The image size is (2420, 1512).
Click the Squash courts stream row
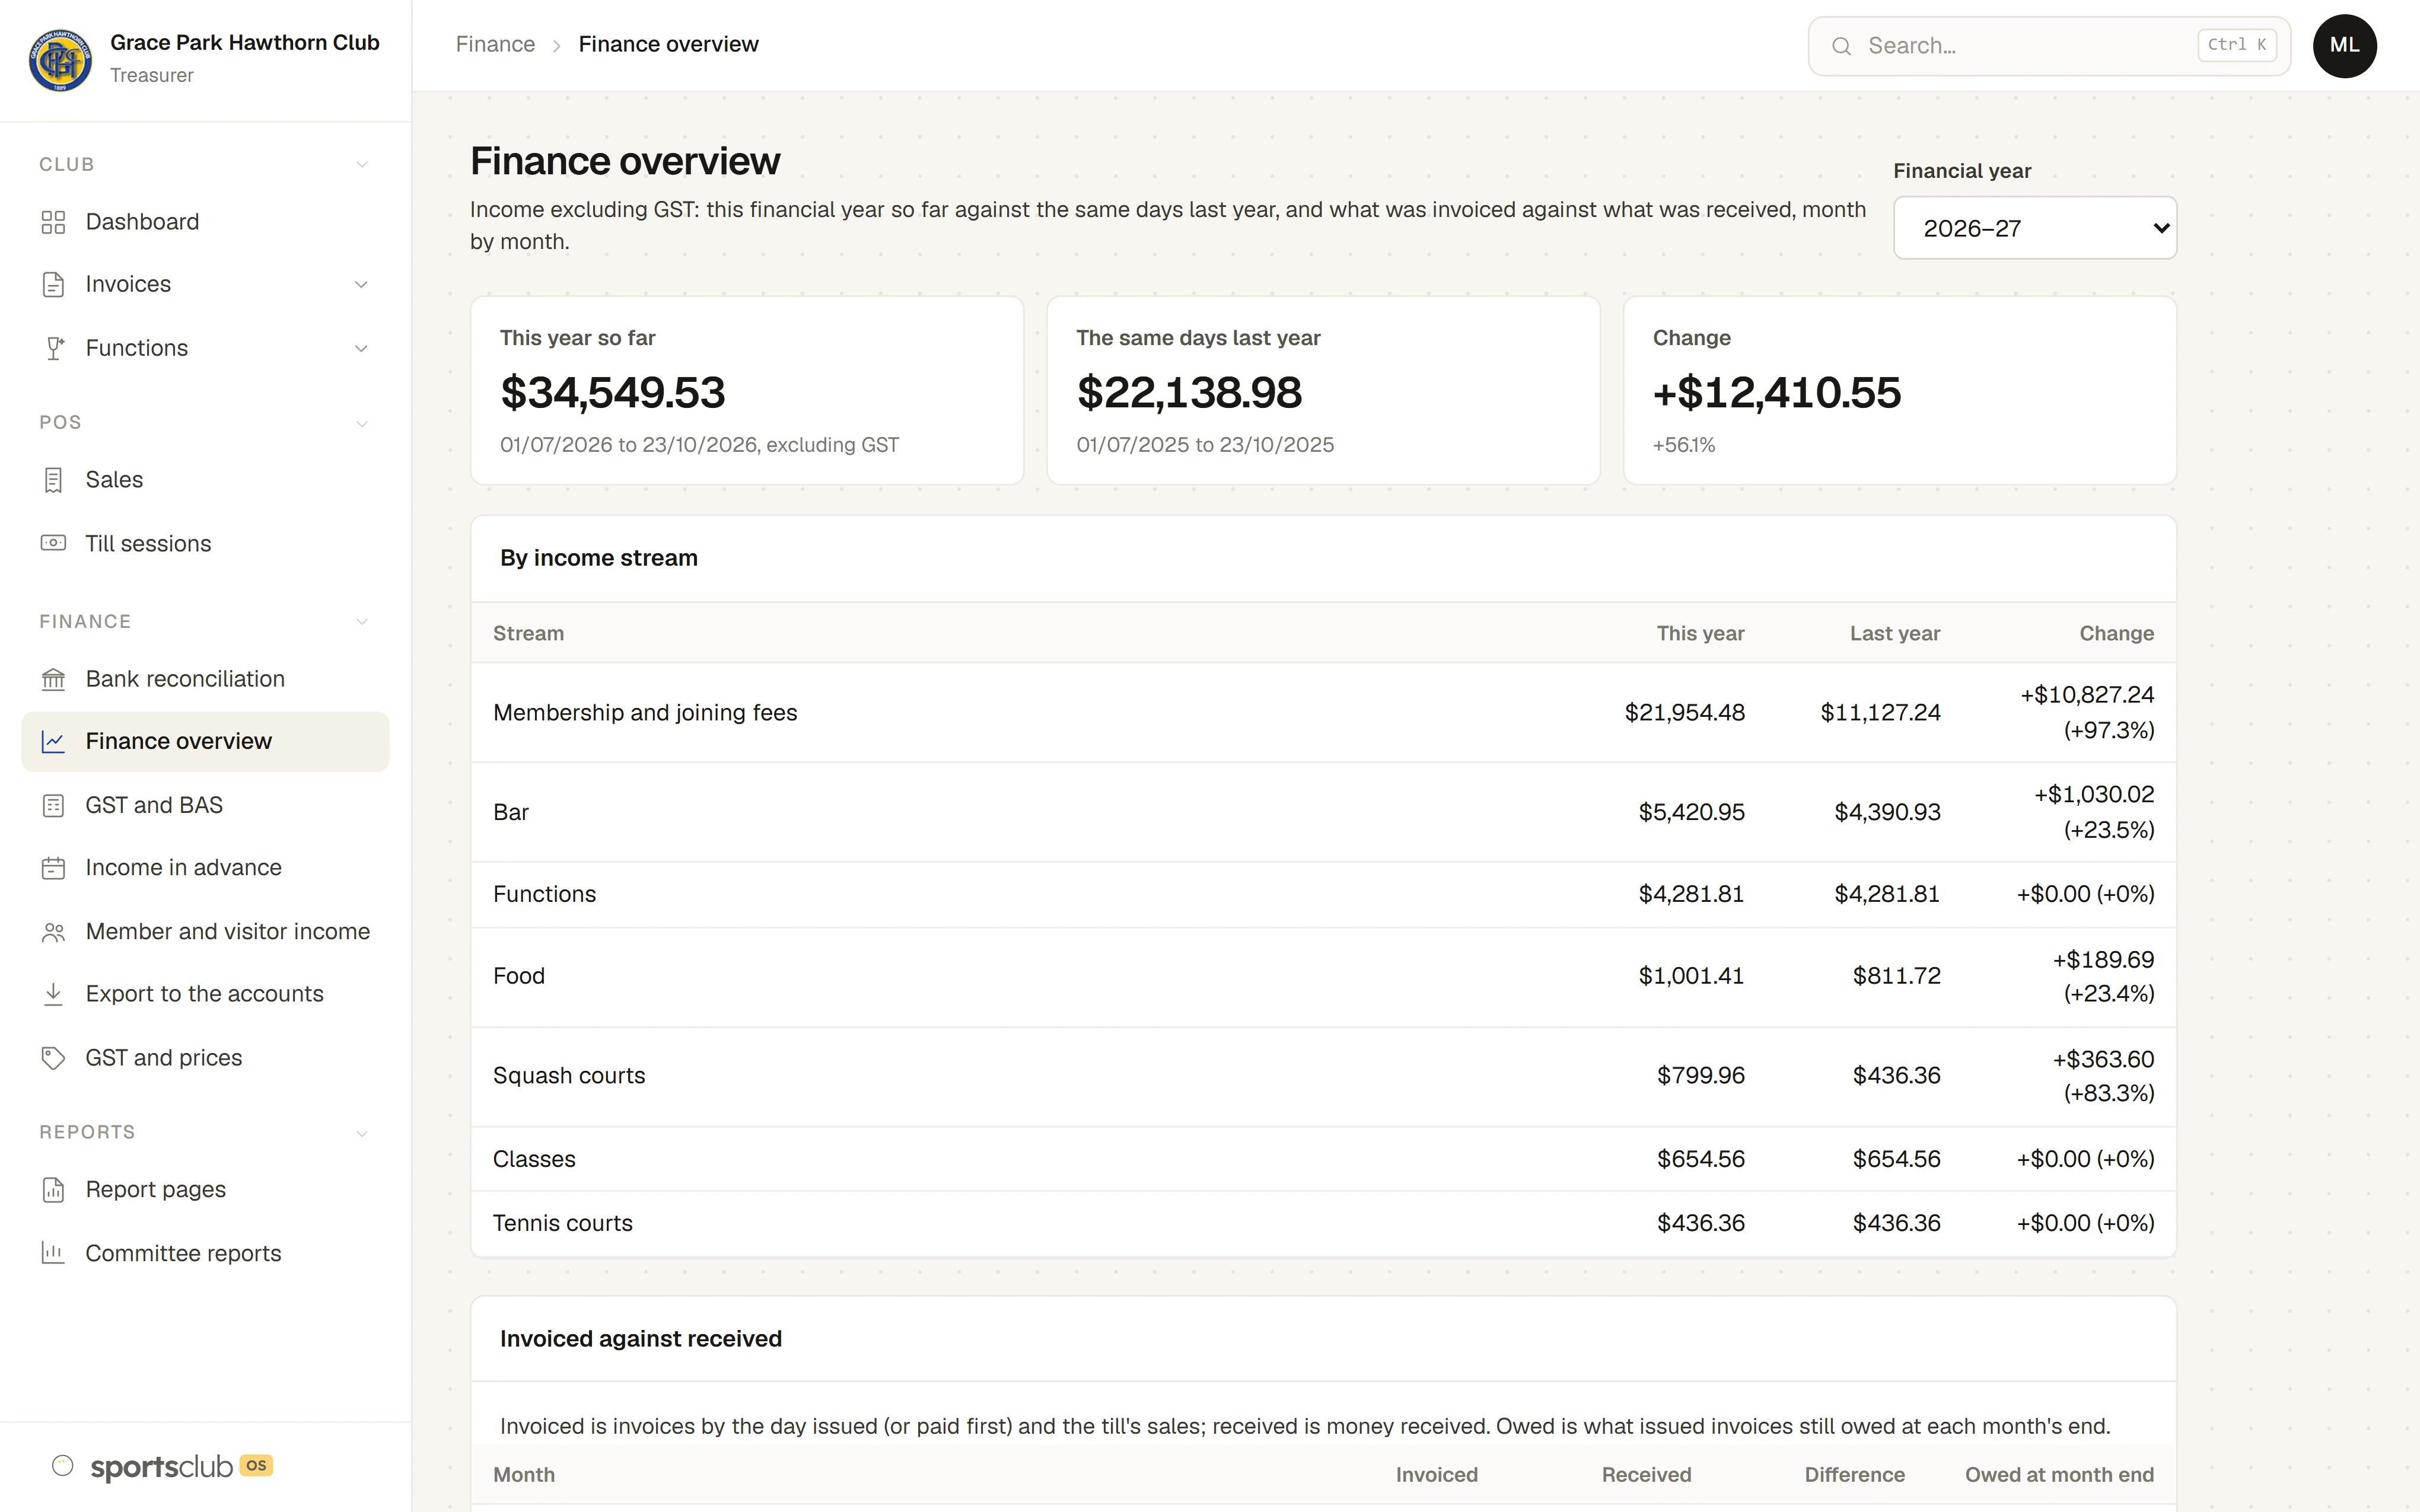tap(1323, 1077)
